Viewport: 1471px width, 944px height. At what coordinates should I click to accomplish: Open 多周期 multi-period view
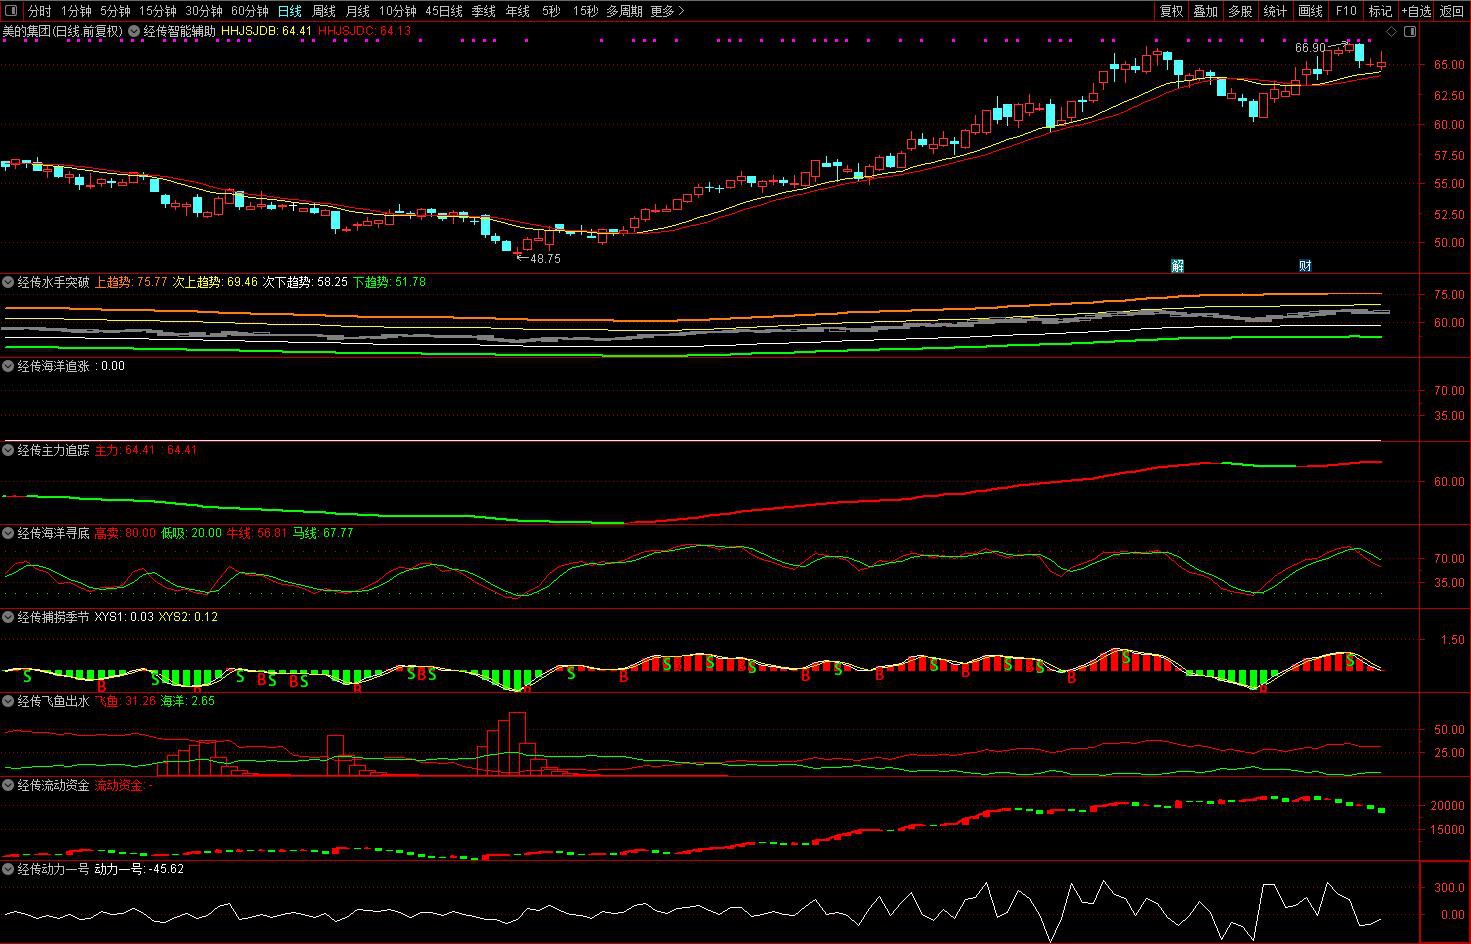624,11
